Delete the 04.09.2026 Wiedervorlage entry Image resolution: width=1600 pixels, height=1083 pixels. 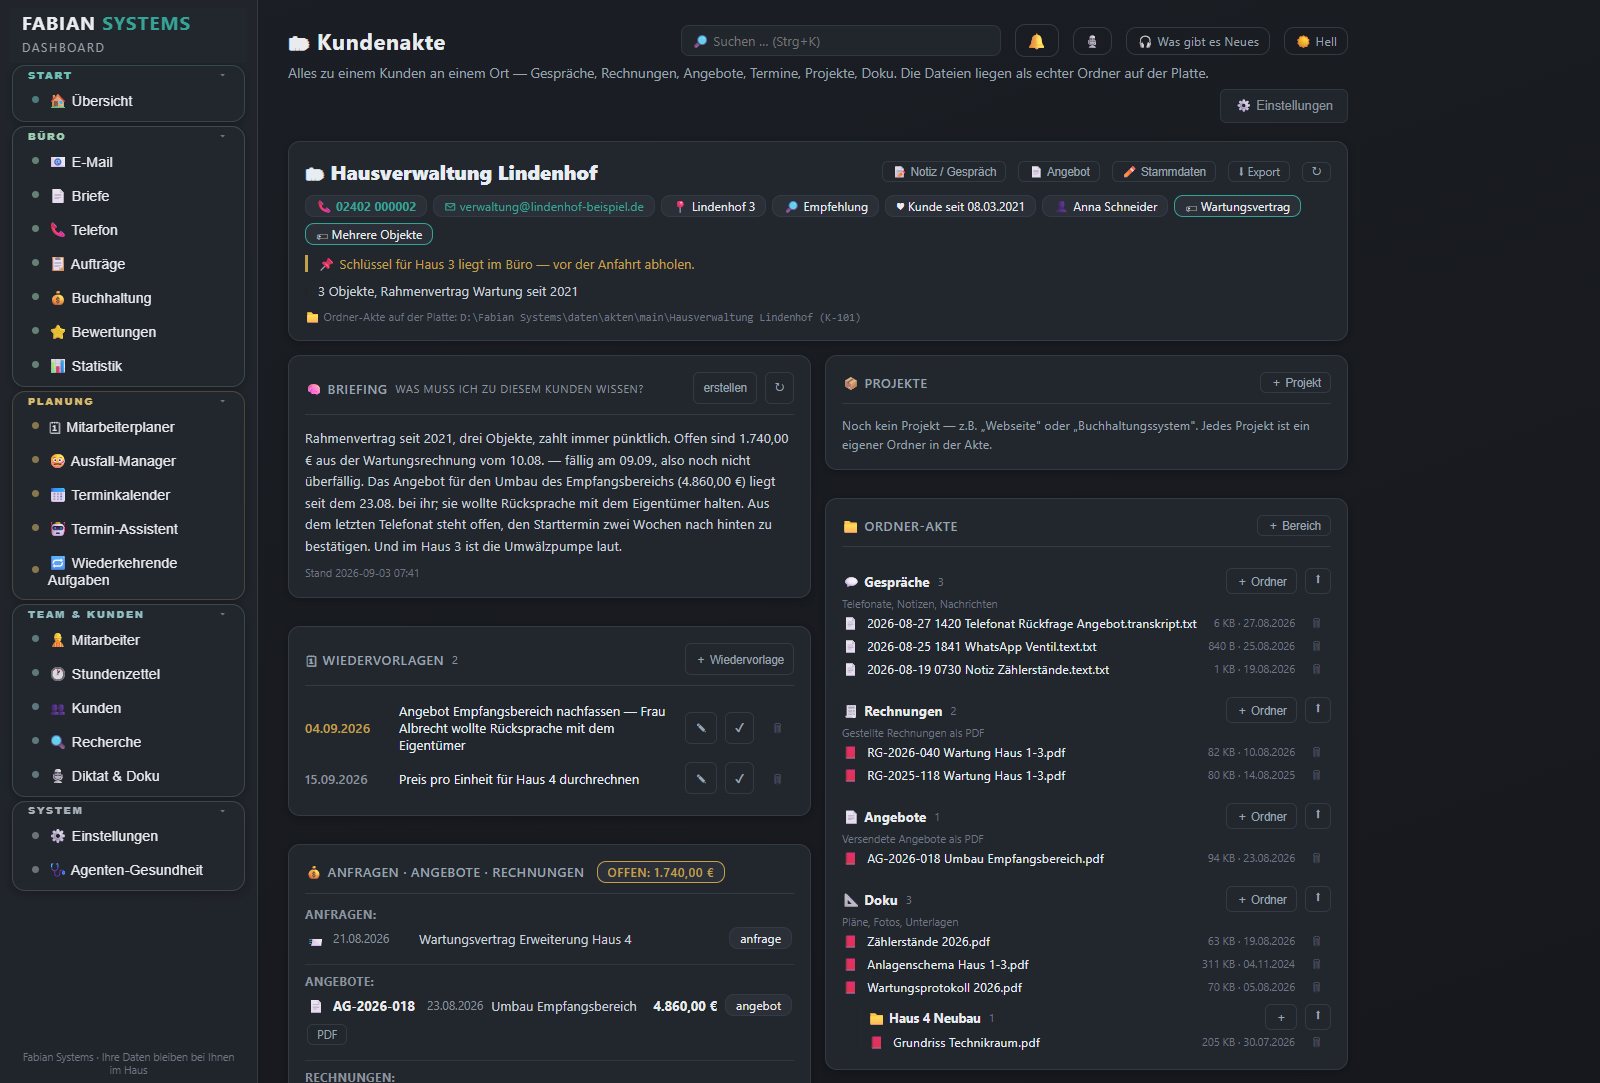777,728
